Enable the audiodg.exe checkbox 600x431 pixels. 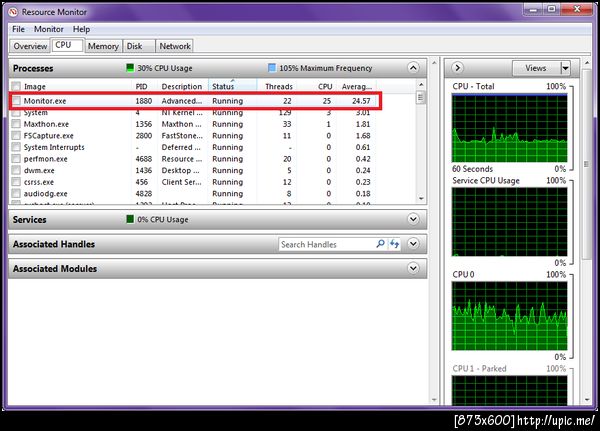pos(16,193)
